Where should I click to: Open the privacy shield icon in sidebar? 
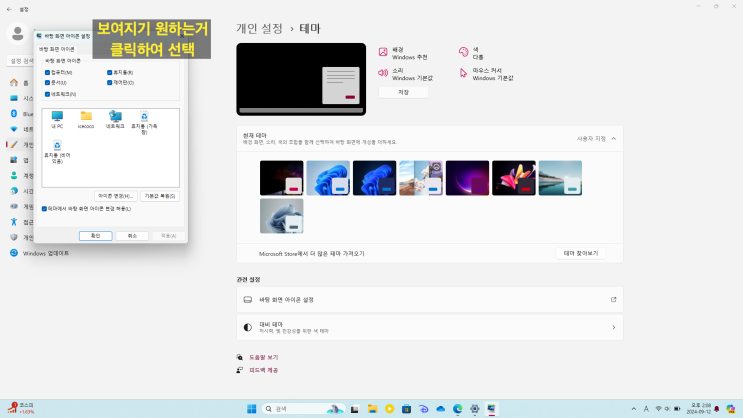[14, 237]
